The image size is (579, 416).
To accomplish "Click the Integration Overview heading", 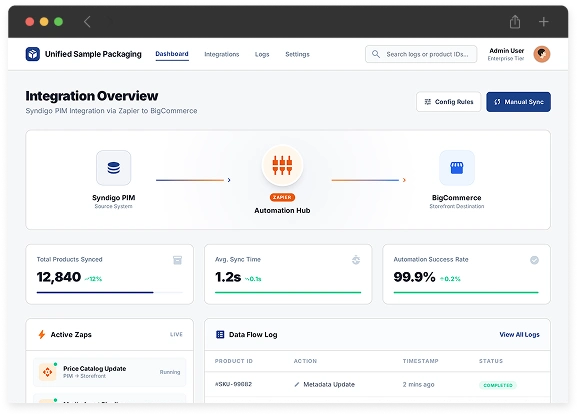I will point(92,96).
